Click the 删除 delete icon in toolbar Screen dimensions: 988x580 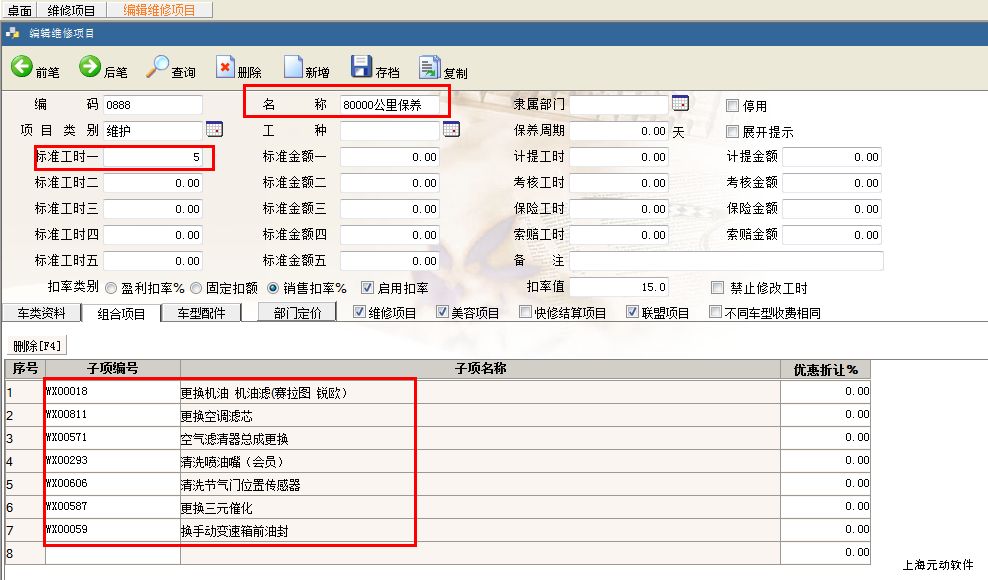coord(225,68)
